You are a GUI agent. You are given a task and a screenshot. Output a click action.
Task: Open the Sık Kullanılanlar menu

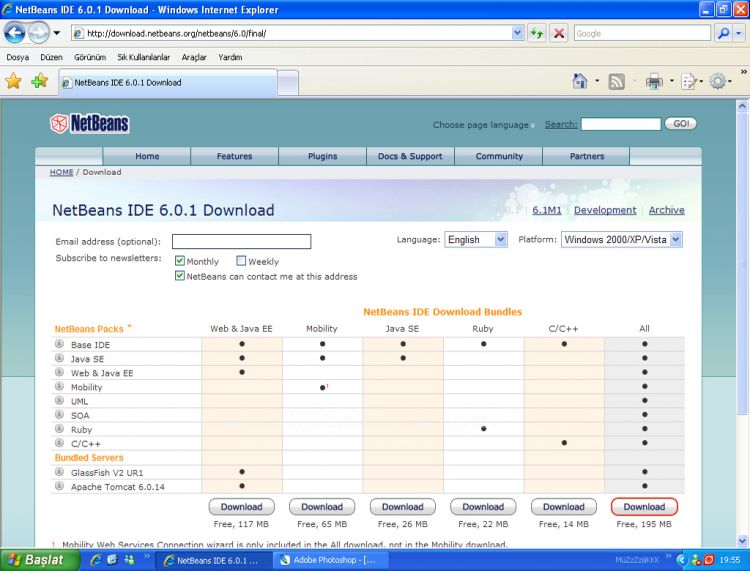point(143,57)
